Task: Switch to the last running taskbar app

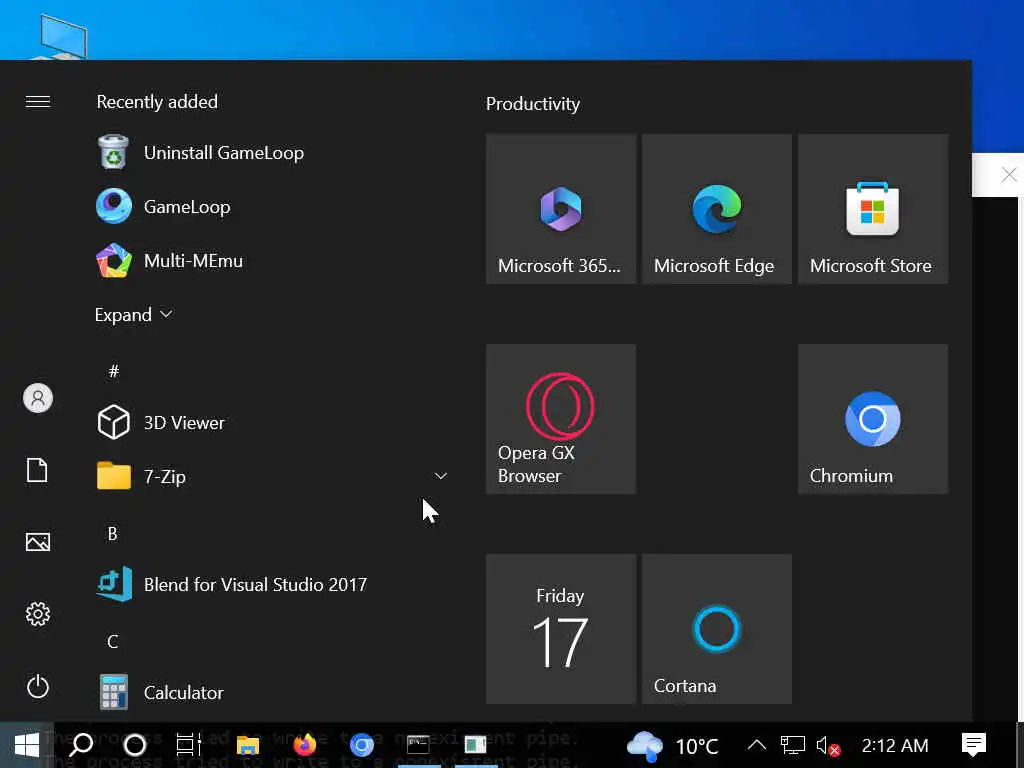Action: click(x=475, y=745)
